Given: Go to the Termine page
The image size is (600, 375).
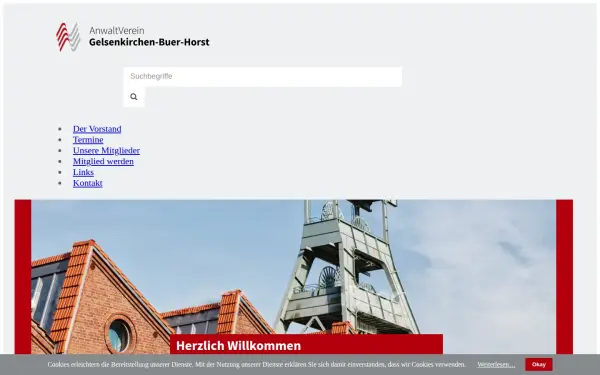Looking at the screenshot, I should tap(88, 139).
